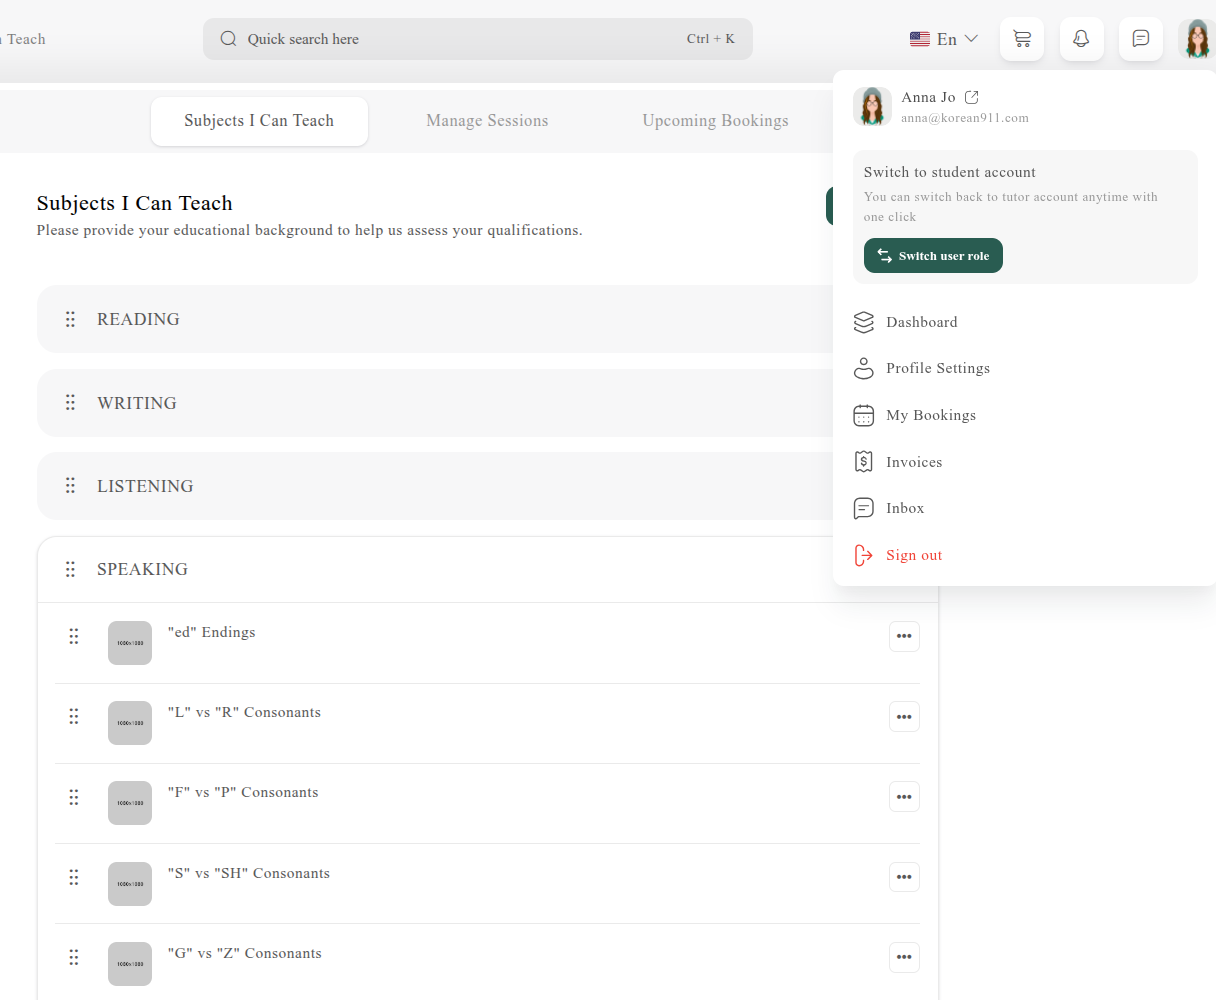Click the drag handle beside "ed" Endings
The width and height of the screenshot is (1216, 1000).
(74, 637)
